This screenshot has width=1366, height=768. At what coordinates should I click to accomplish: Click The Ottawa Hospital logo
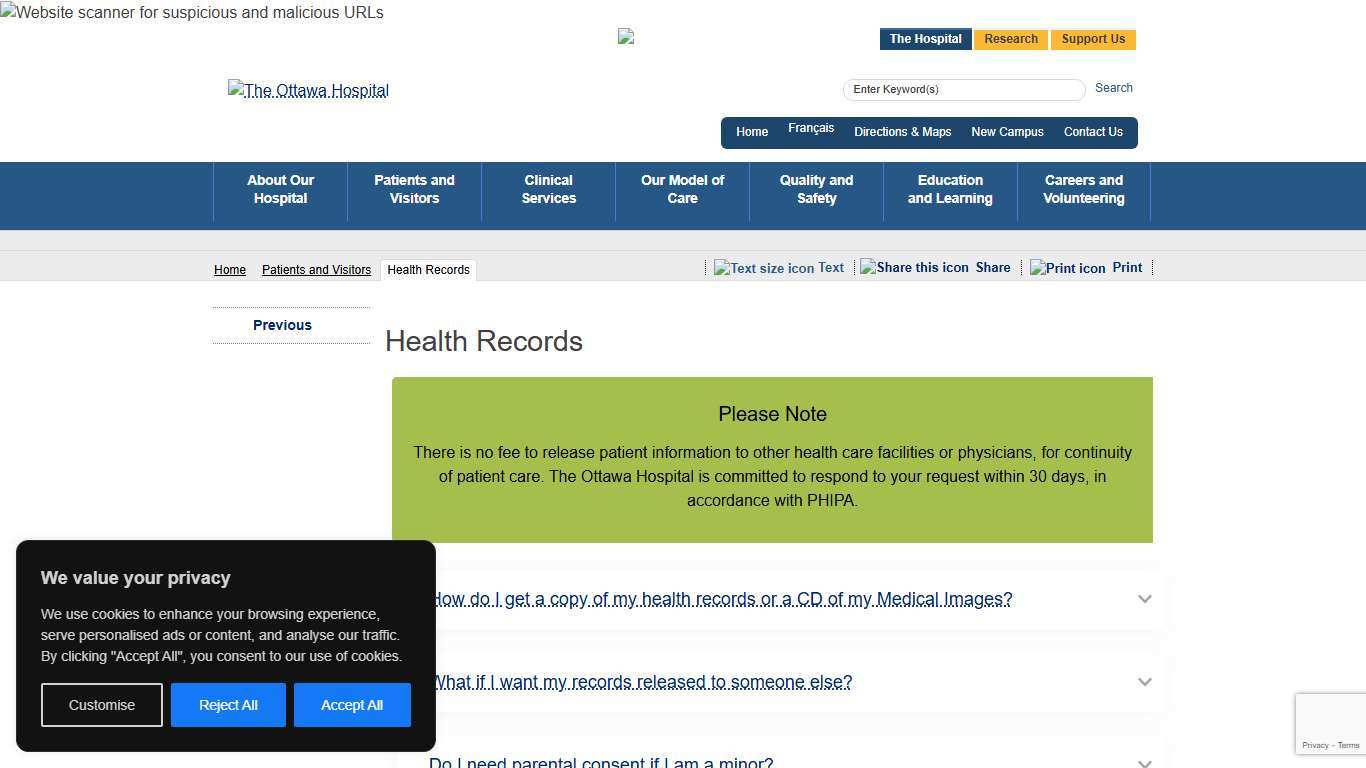tap(307, 90)
